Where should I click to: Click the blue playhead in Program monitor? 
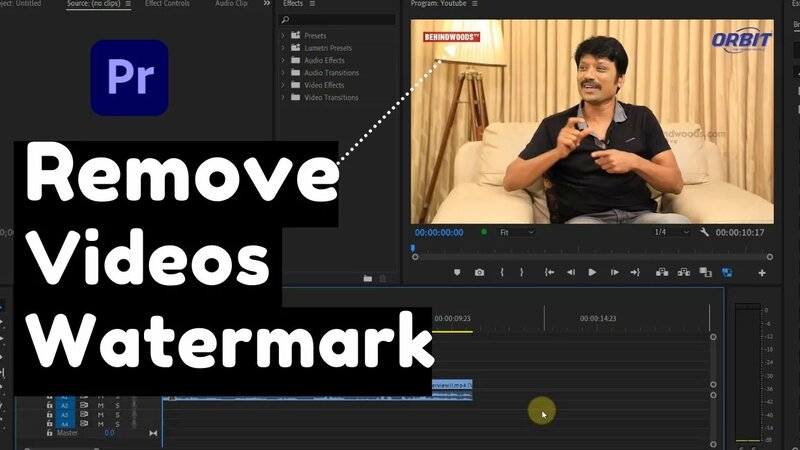tap(413, 248)
